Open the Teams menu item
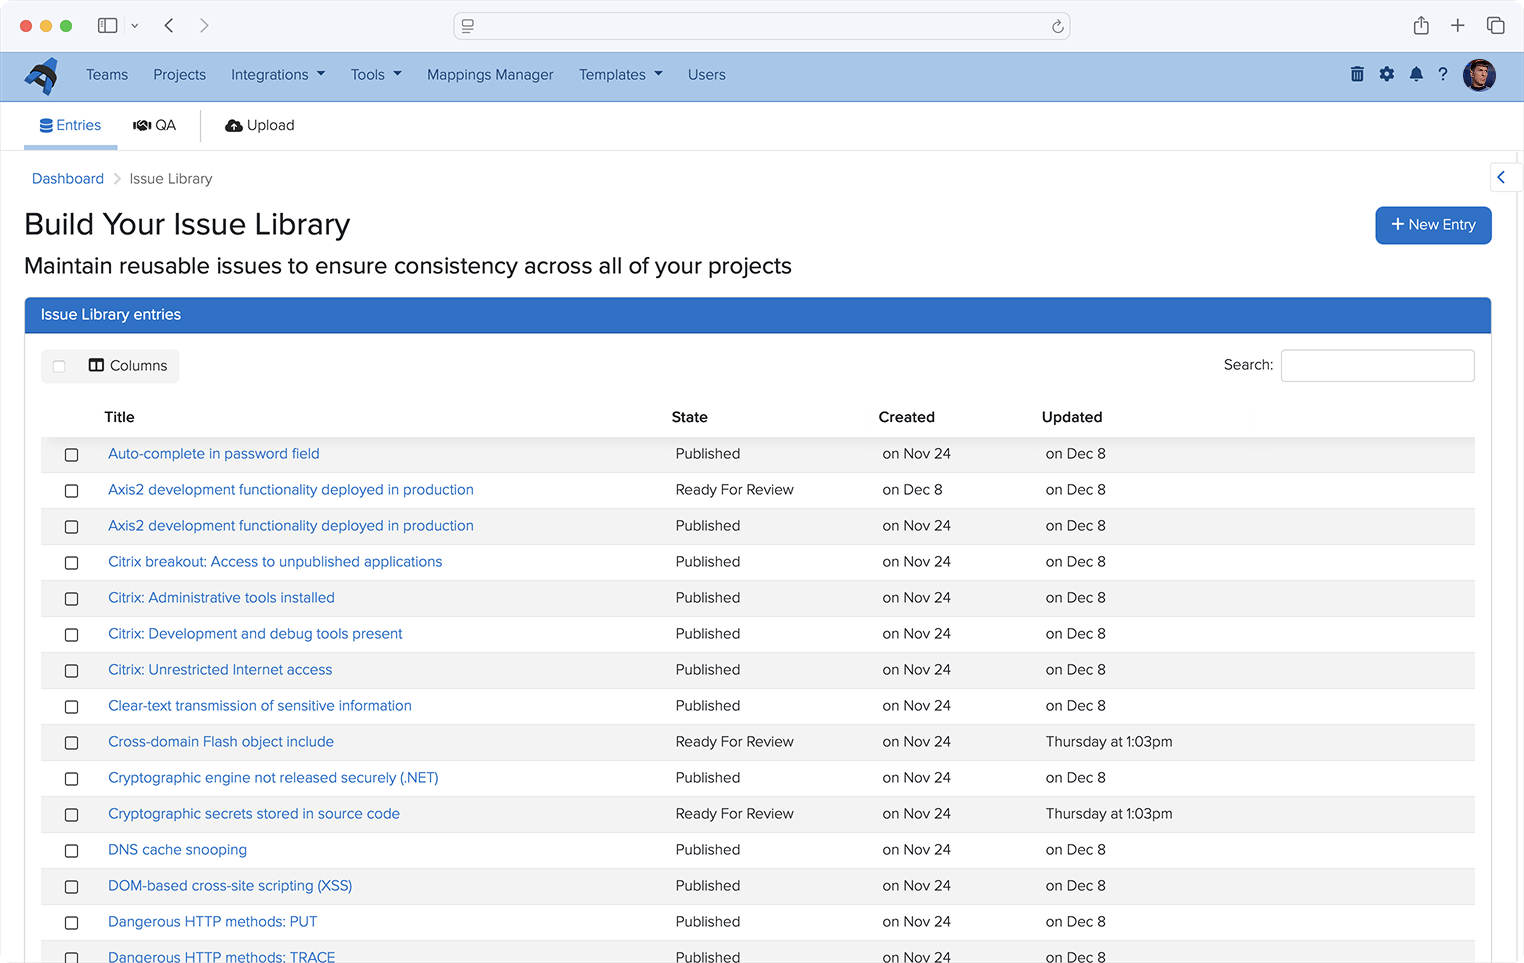This screenshot has width=1524, height=963. click(107, 75)
